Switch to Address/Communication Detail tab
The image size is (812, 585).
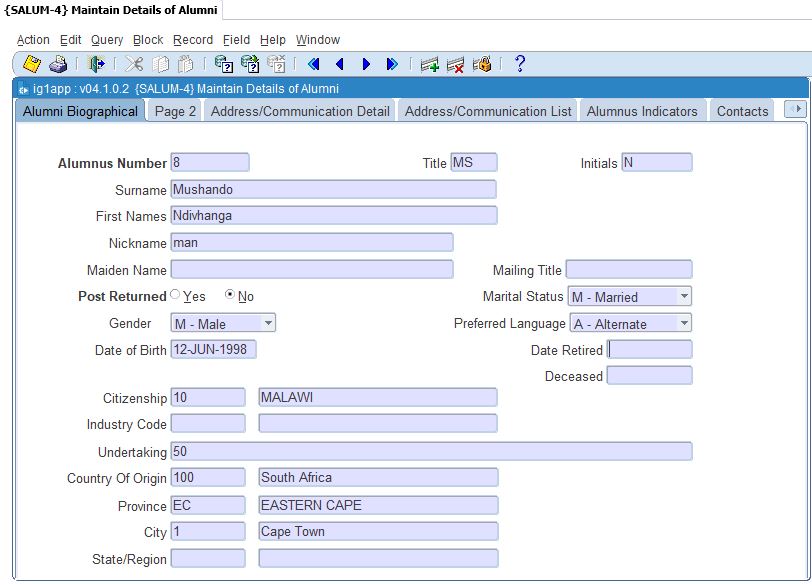pos(300,111)
